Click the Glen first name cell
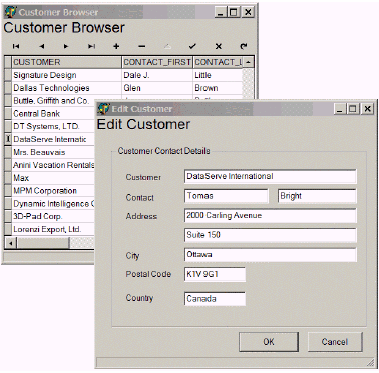 (157, 88)
